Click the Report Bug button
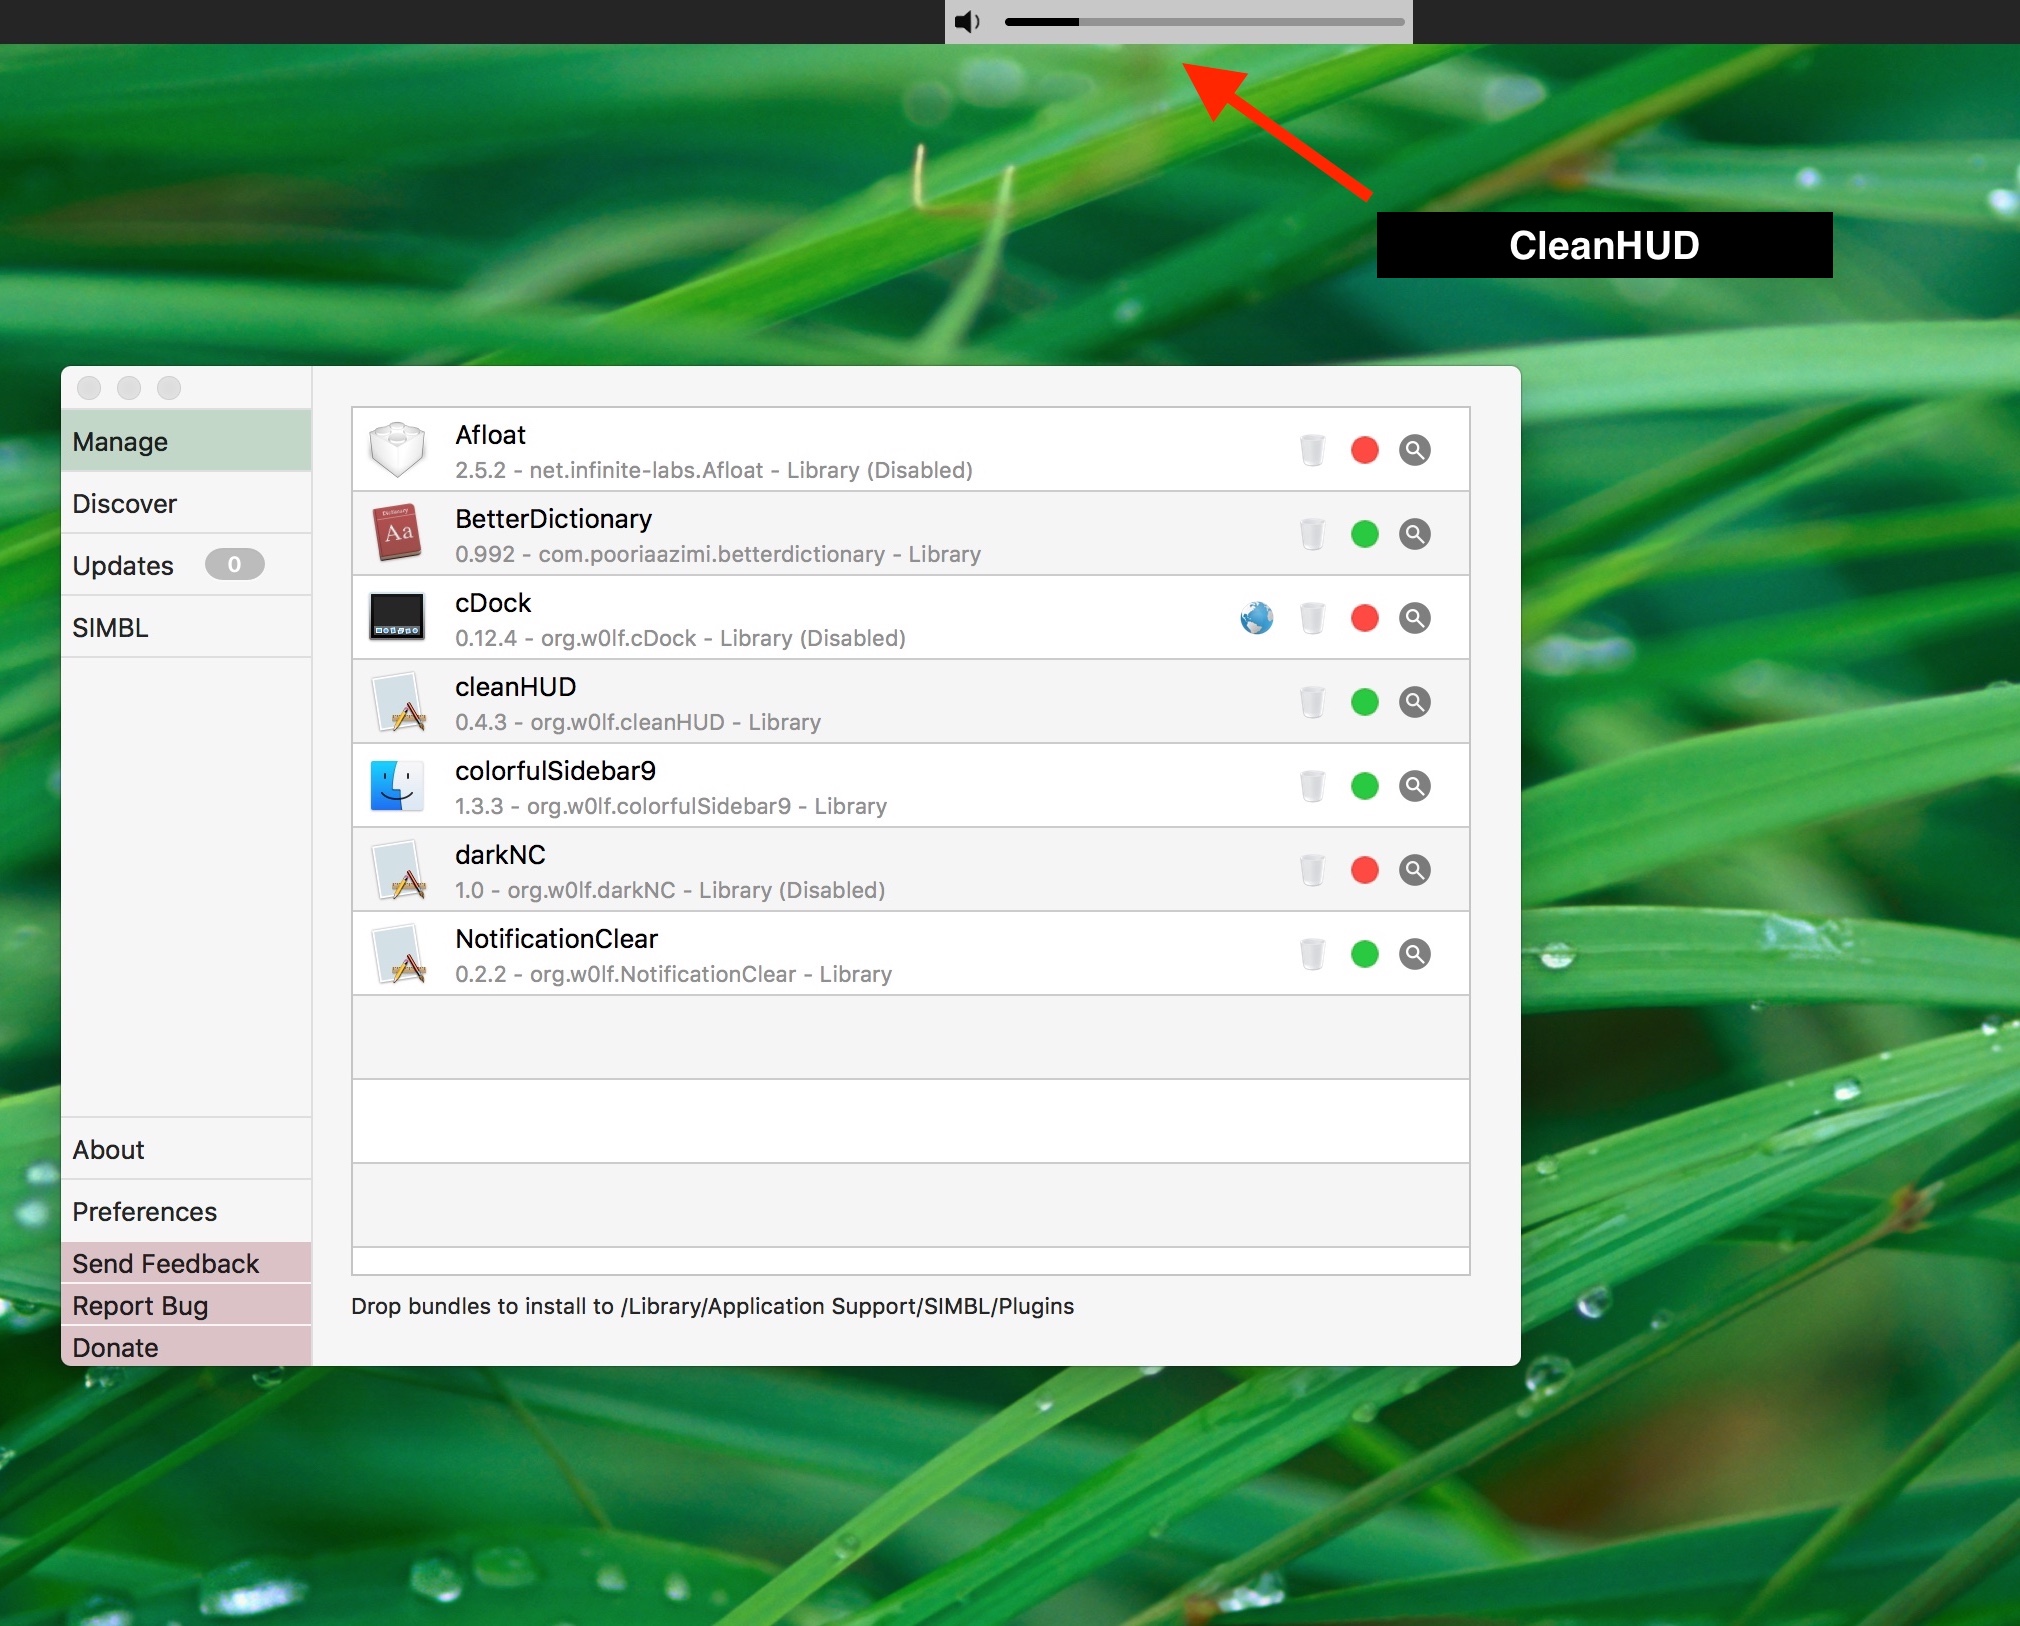2020x1626 pixels. (186, 1305)
